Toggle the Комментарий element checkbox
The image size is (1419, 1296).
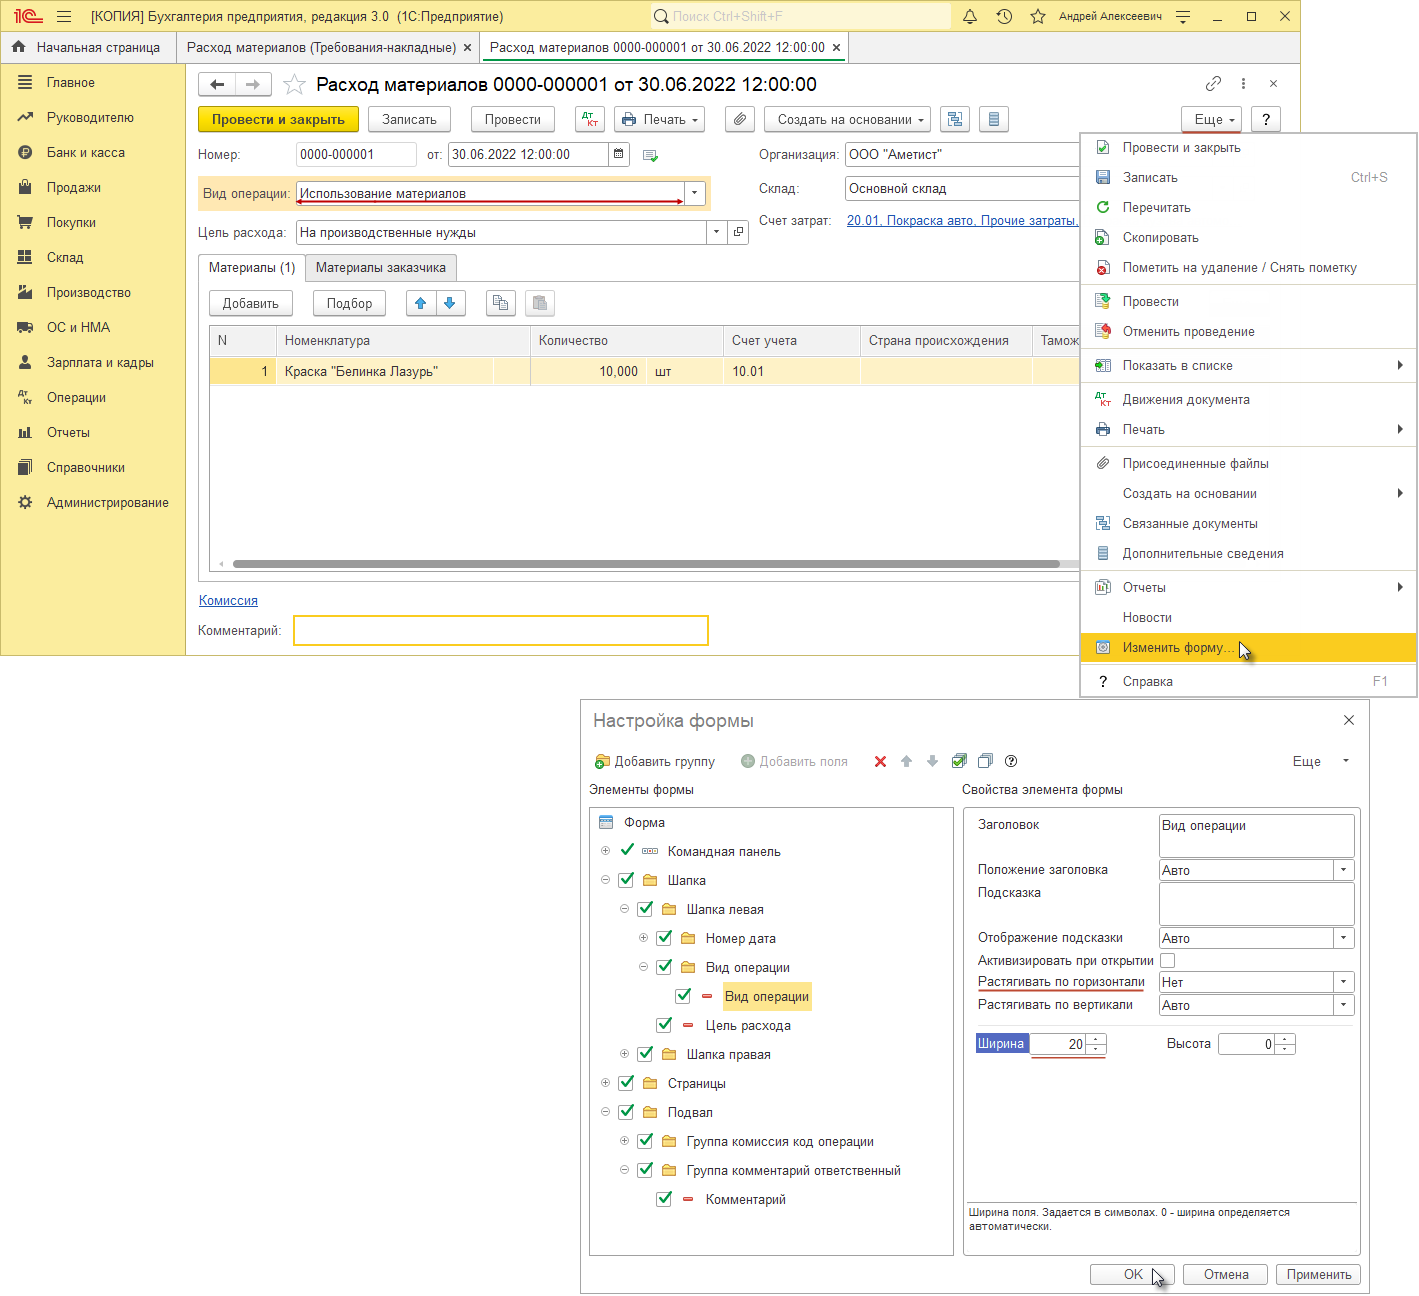pos(664,1199)
